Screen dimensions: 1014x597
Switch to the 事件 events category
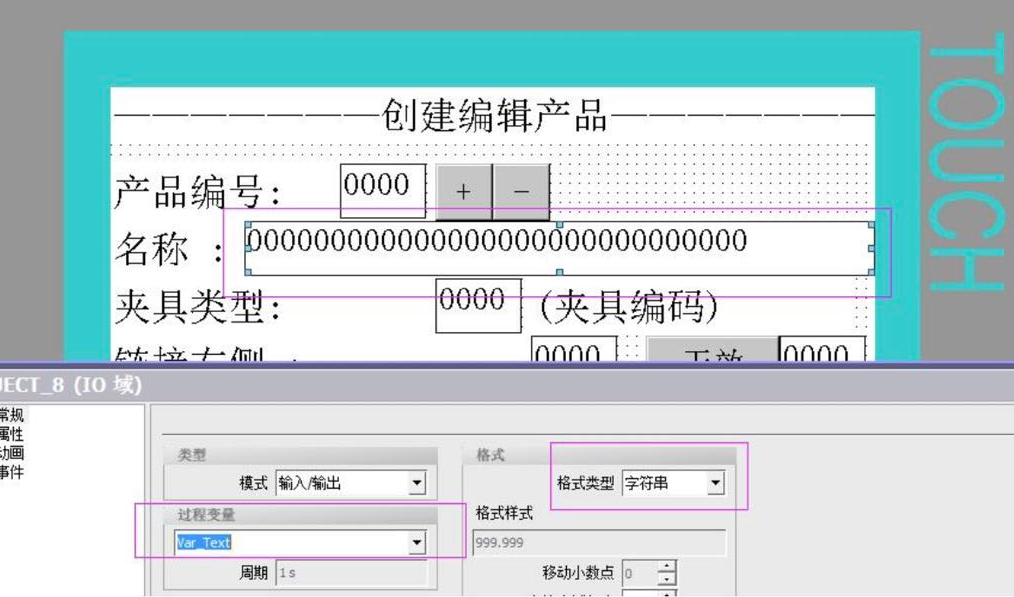point(12,472)
